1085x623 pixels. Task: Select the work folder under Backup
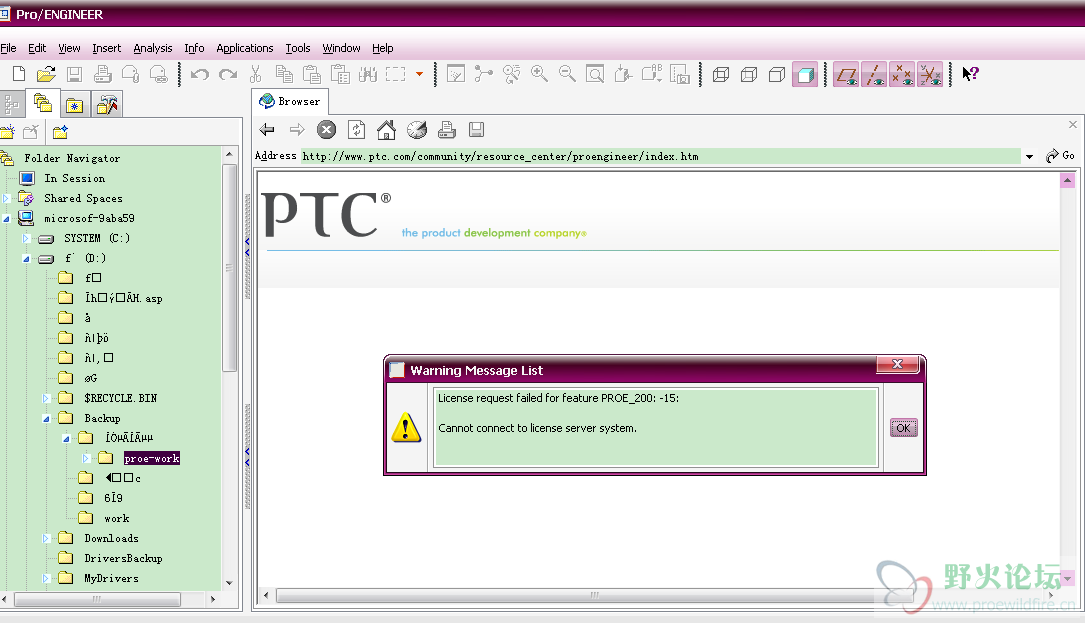tap(116, 518)
